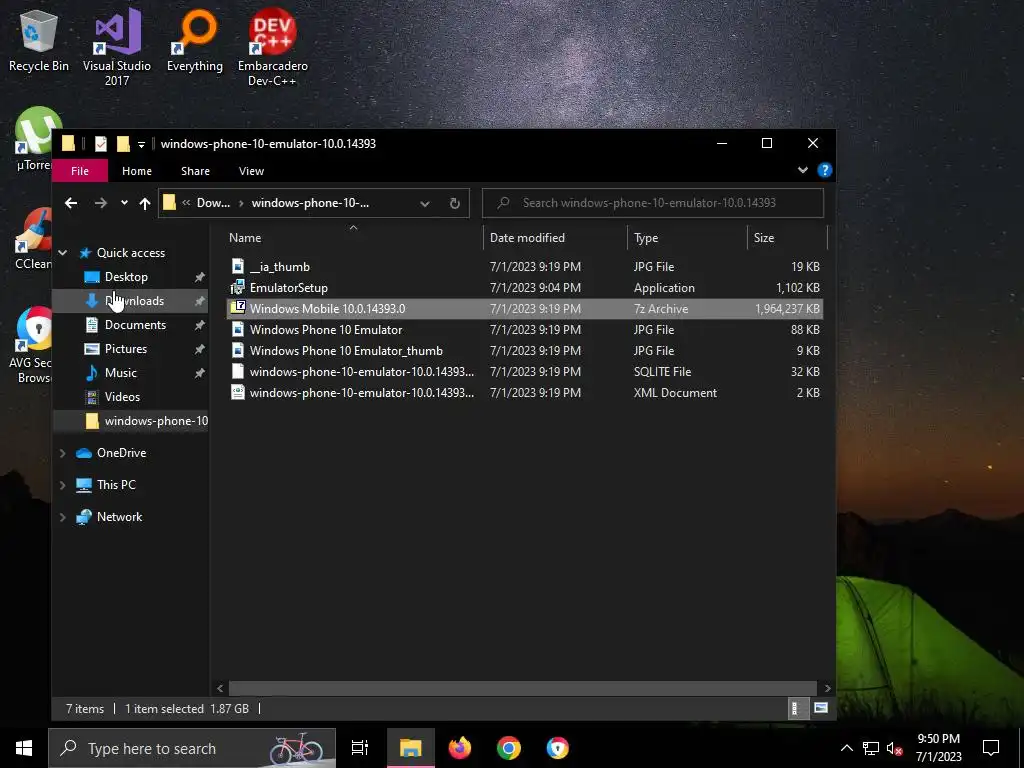The width and height of the screenshot is (1024, 768).
Task: Click the taskbar search box
Action: tap(192, 748)
